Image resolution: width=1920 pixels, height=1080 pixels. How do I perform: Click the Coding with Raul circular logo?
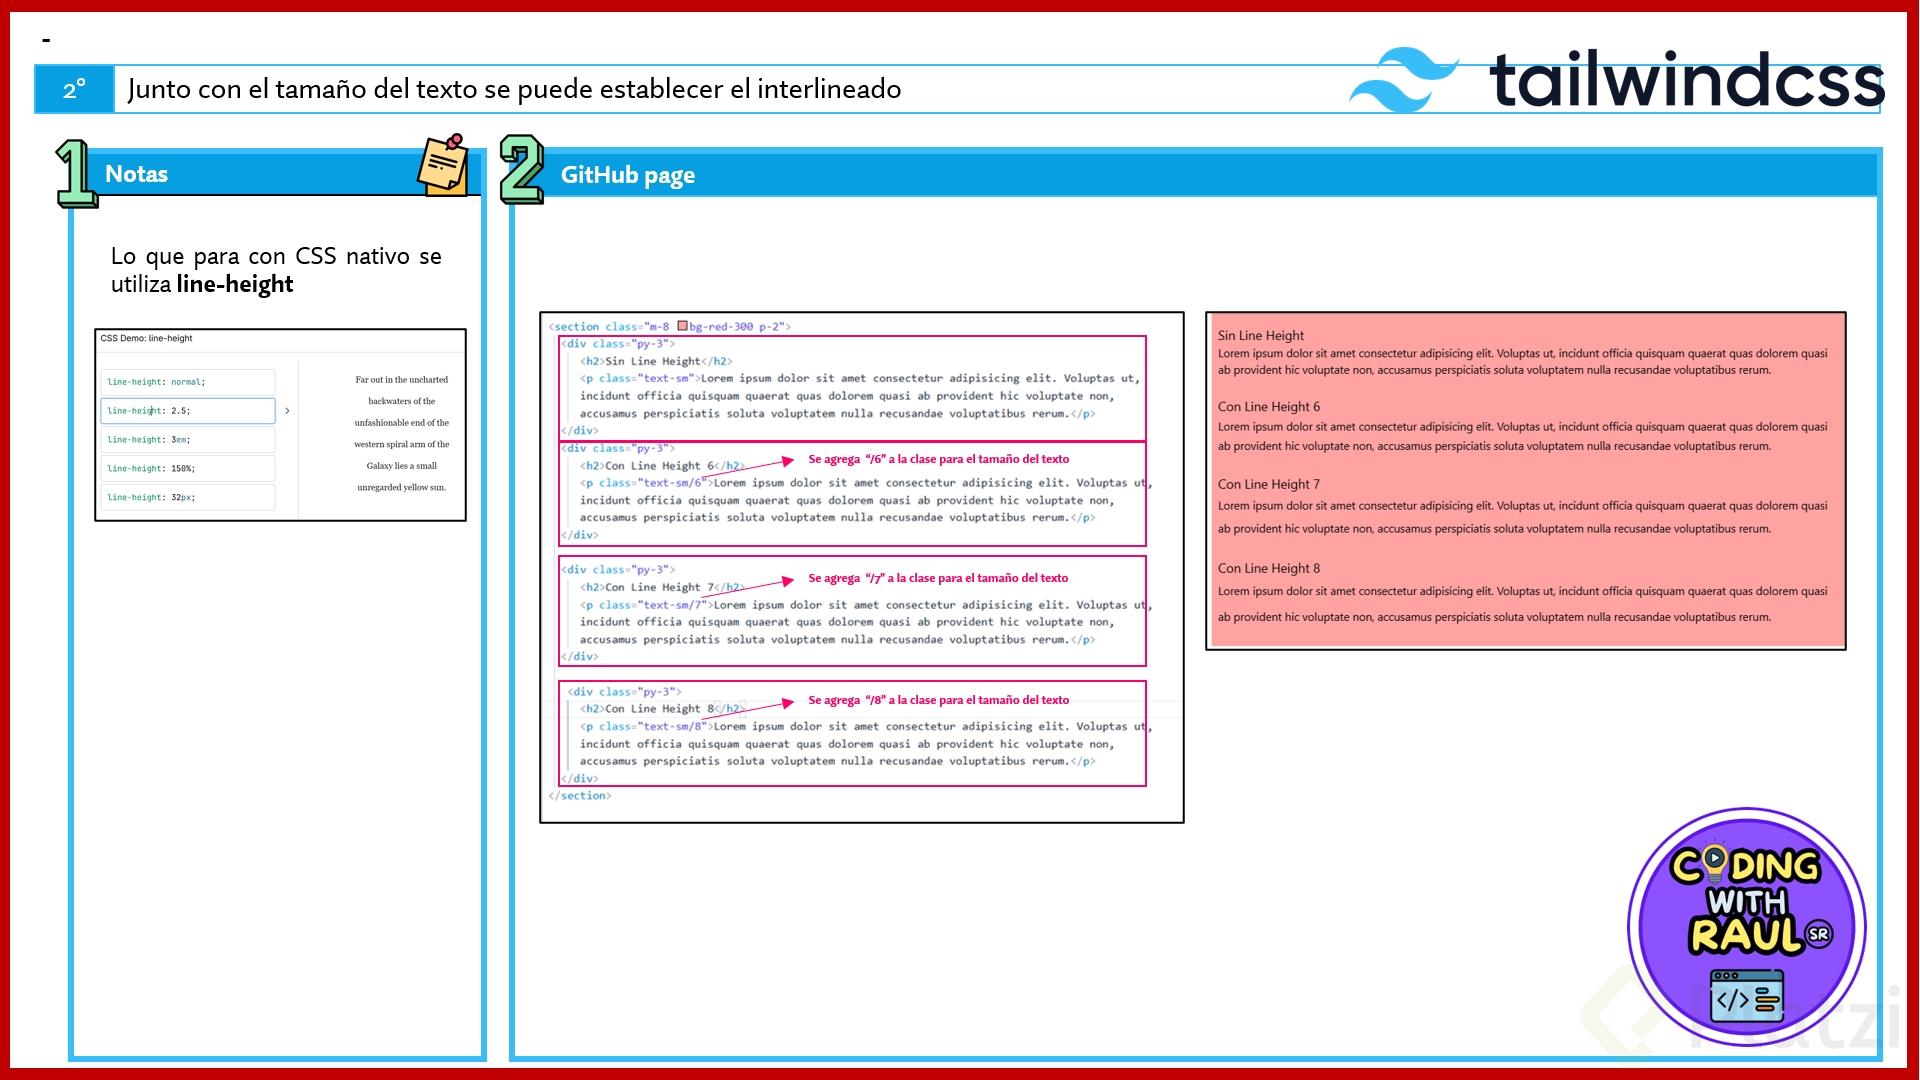tap(1746, 926)
